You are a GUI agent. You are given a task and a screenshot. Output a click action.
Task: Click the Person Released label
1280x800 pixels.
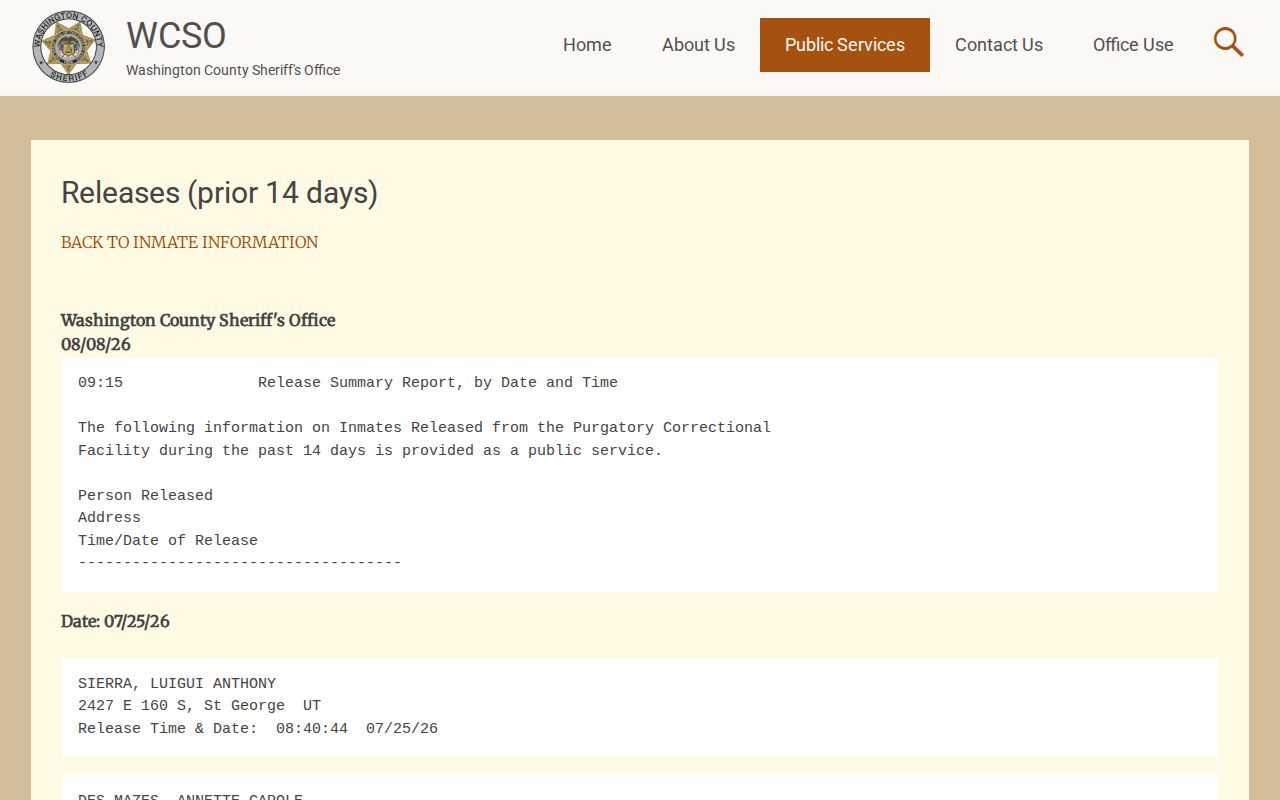coord(145,496)
